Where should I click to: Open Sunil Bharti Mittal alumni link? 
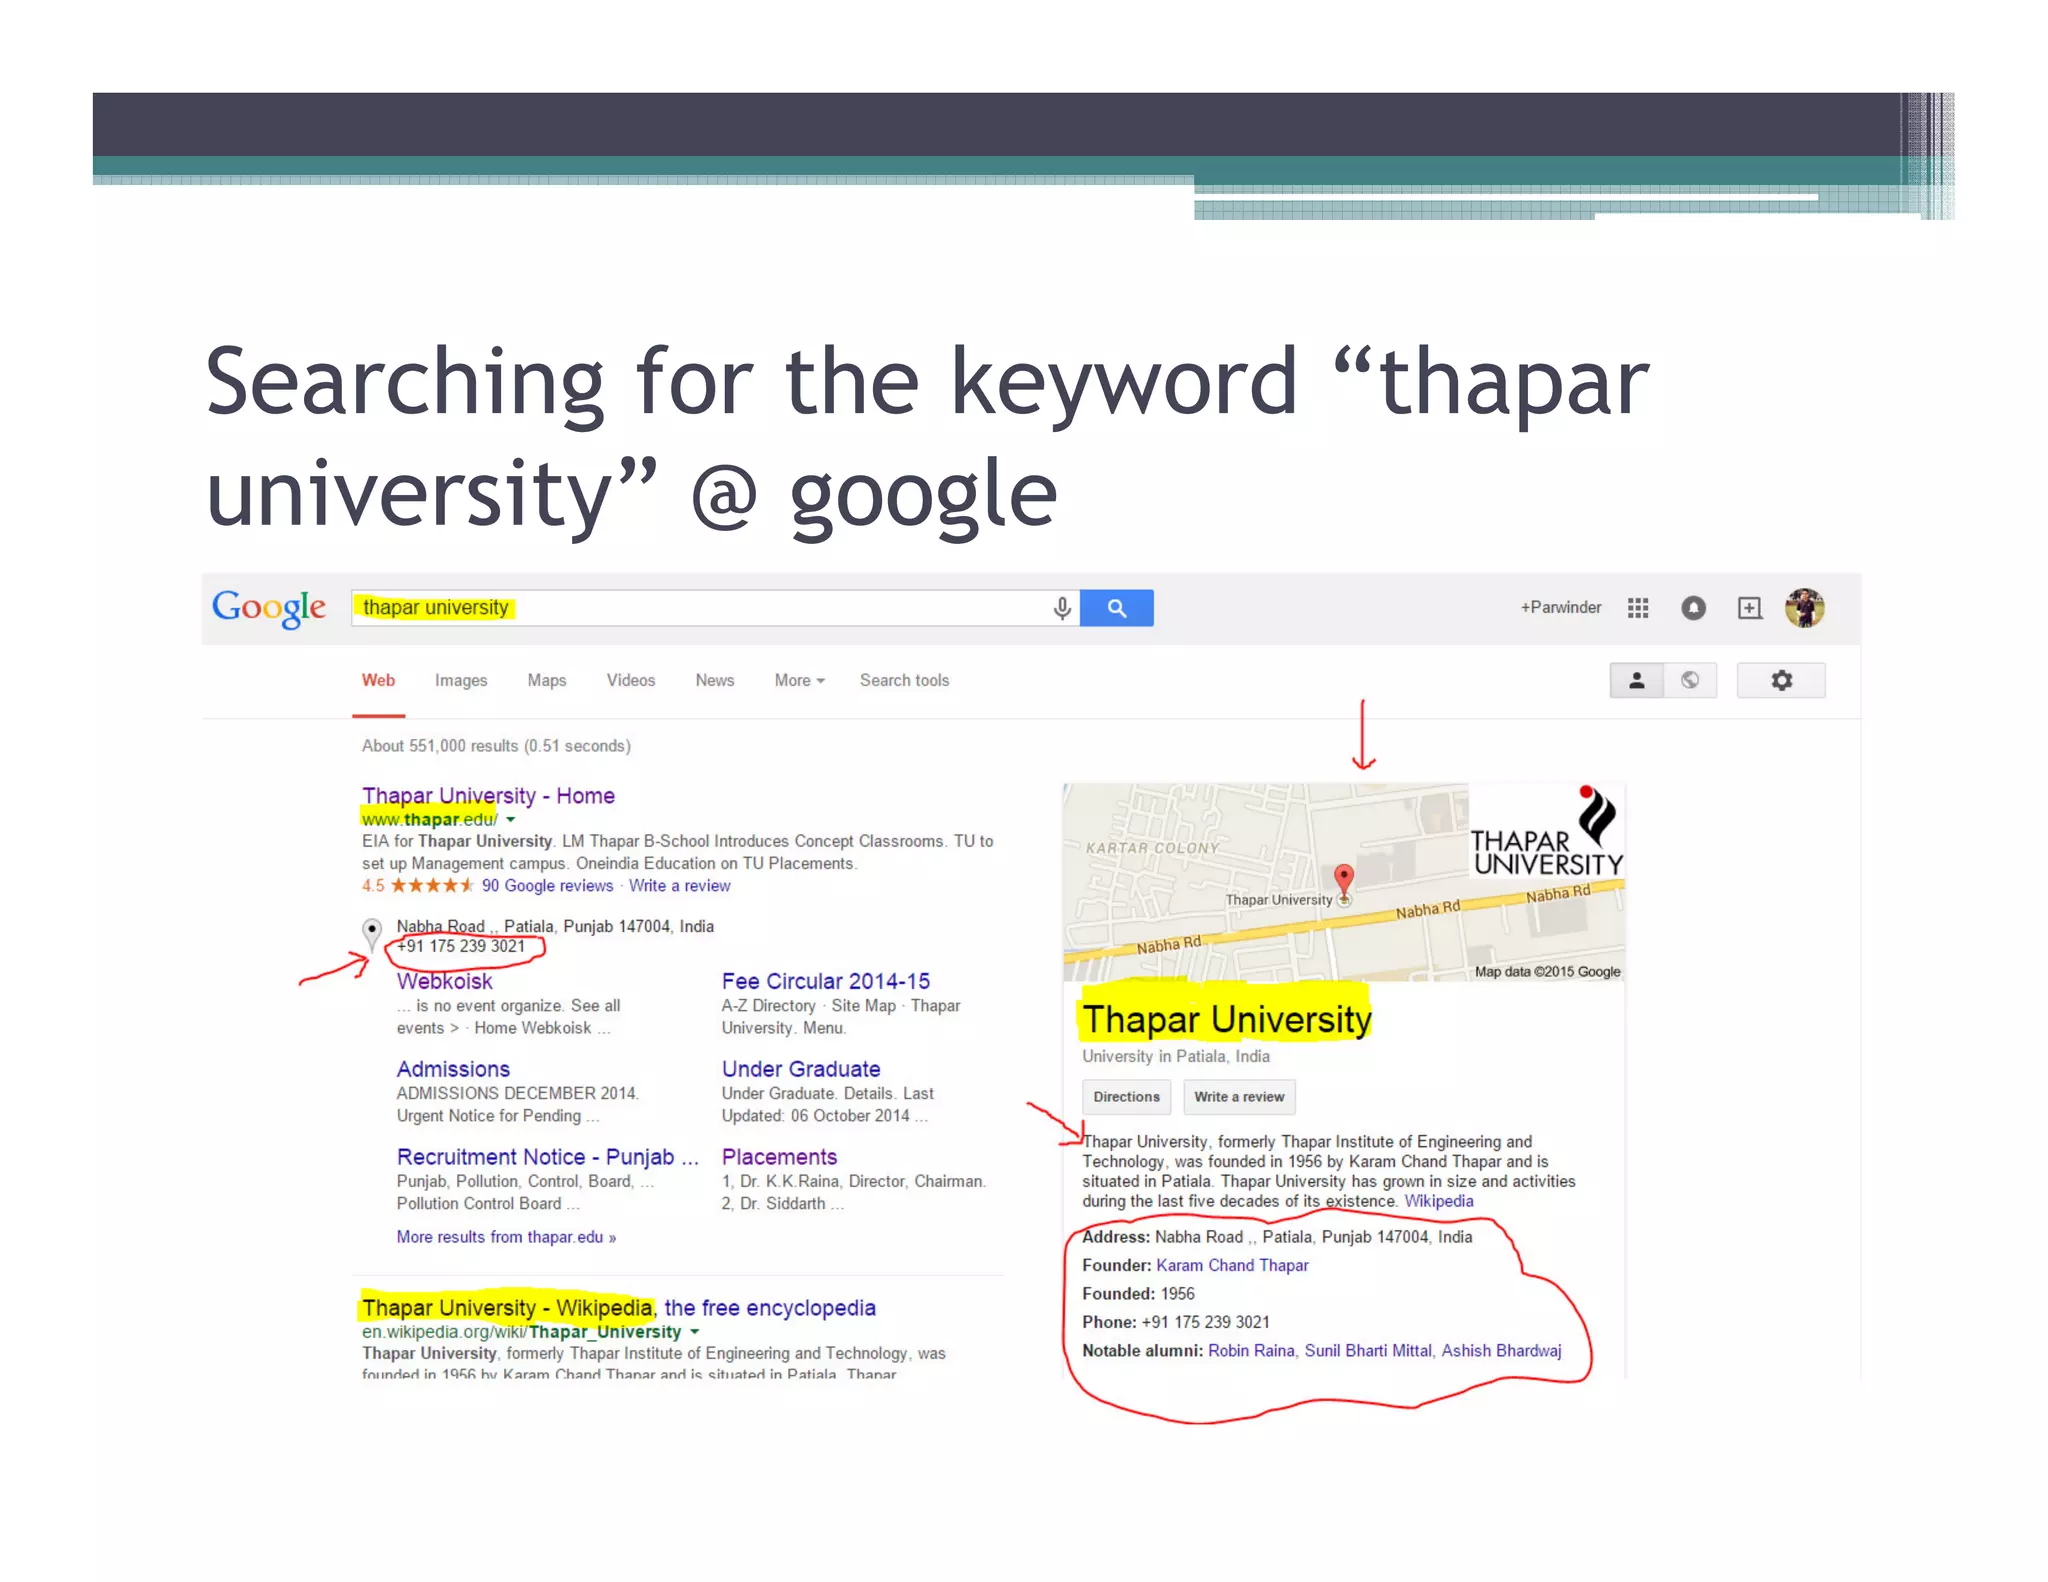tap(1368, 1351)
